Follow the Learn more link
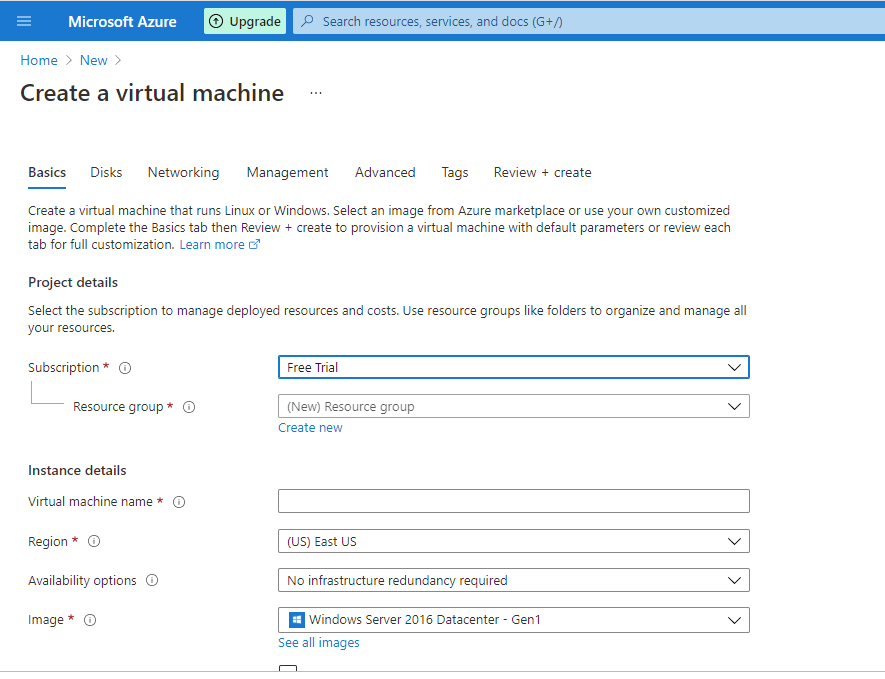This screenshot has height=679, width=885. pos(212,244)
